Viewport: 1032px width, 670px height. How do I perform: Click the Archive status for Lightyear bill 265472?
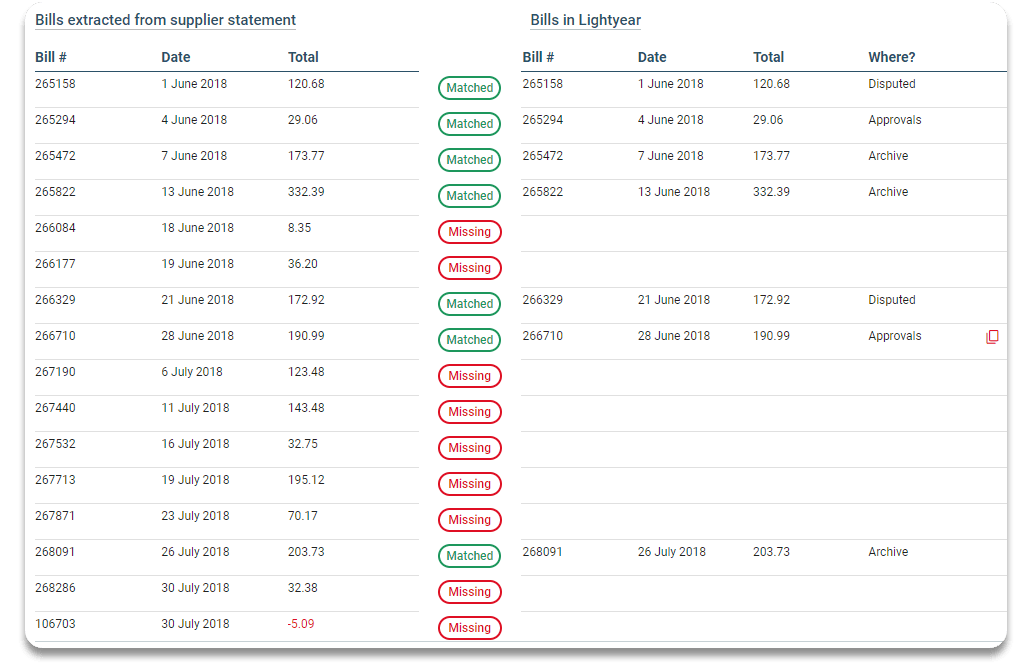(888, 156)
